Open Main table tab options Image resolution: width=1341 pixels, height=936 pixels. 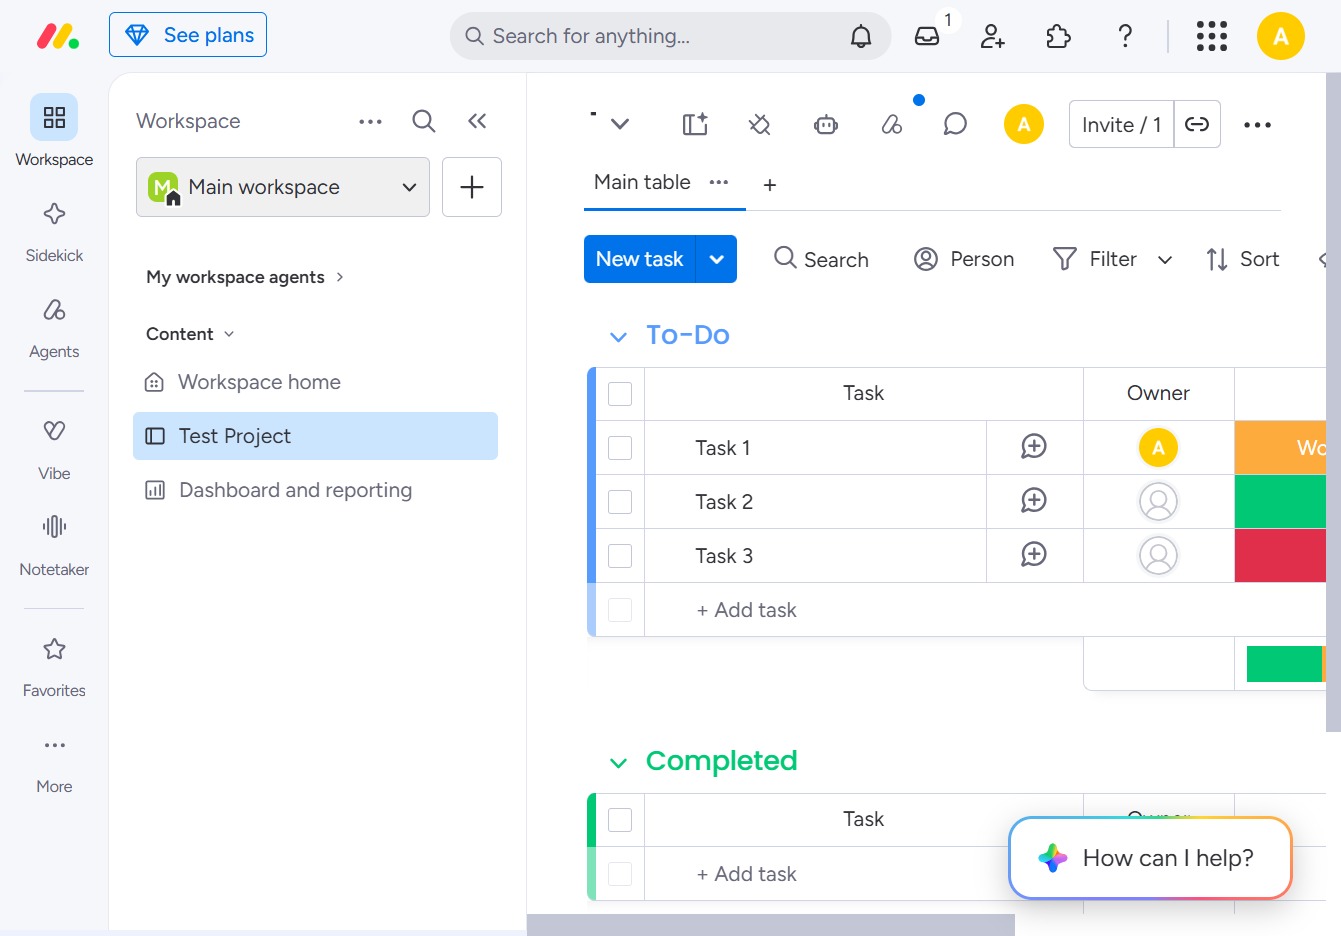pos(719,182)
